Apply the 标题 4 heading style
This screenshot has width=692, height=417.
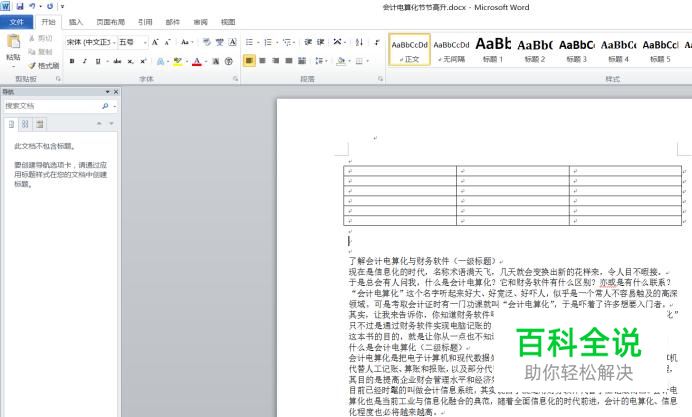click(x=618, y=49)
